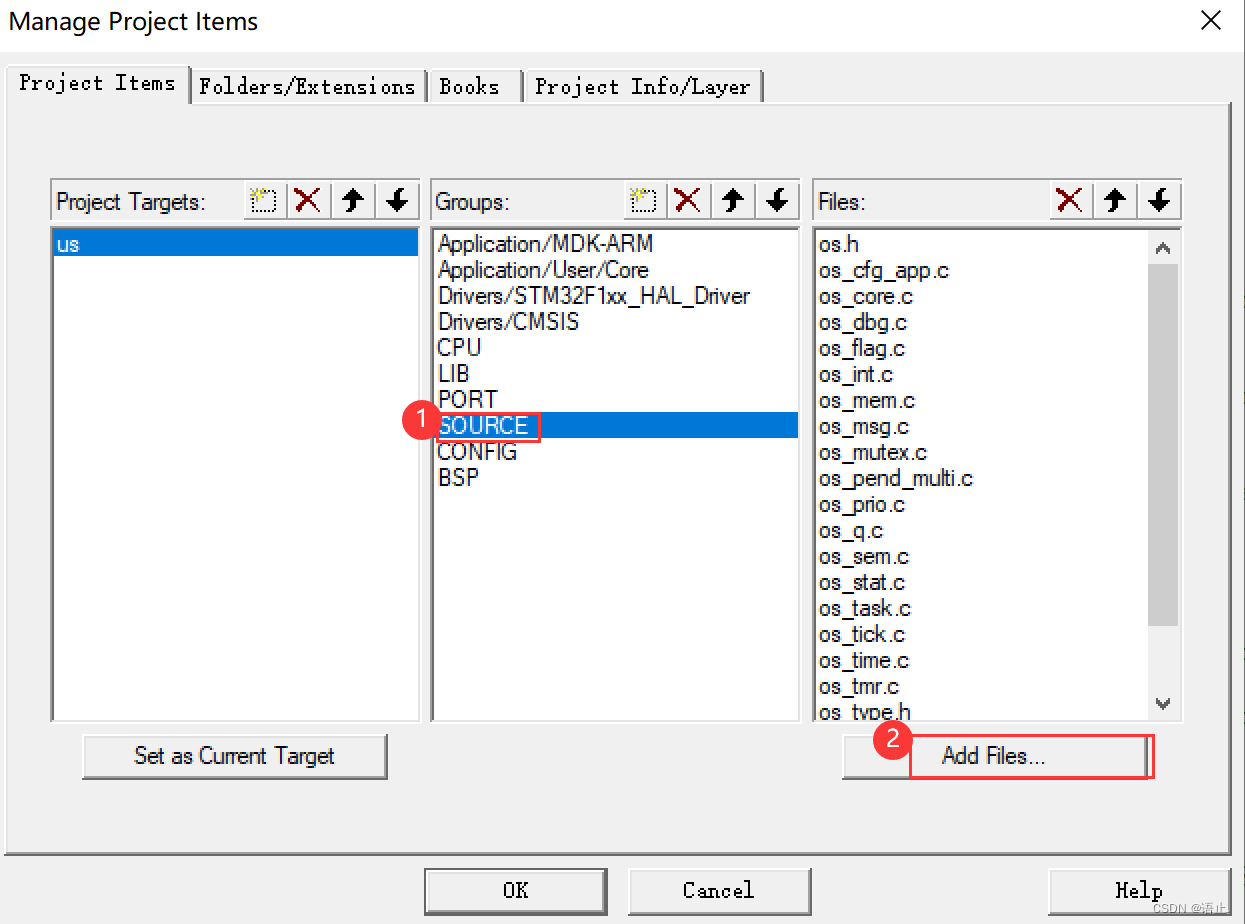Move a file up in the Files list
Image resolution: width=1245 pixels, height=924 pixels.
(1114, 200)
